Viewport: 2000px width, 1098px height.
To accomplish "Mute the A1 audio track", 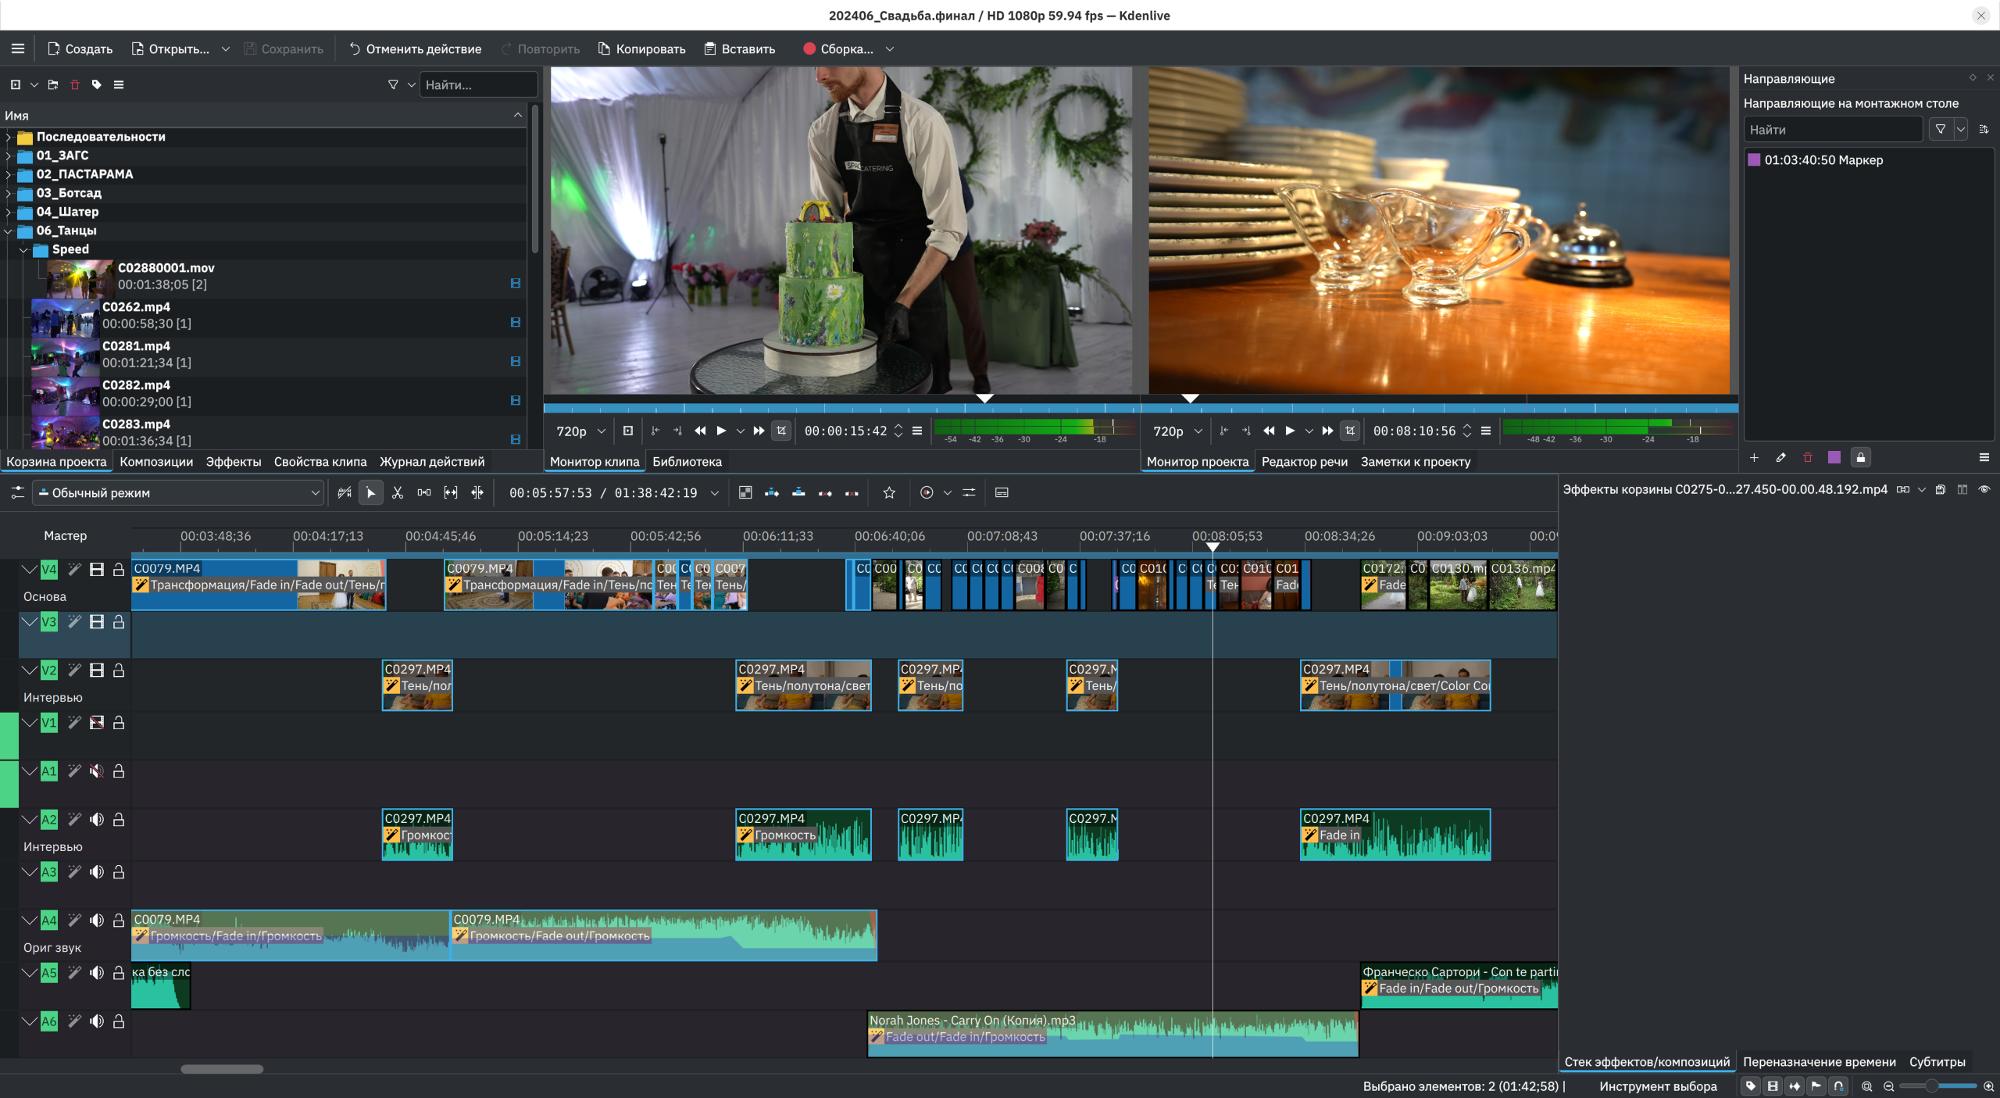I will pos(97,771).
